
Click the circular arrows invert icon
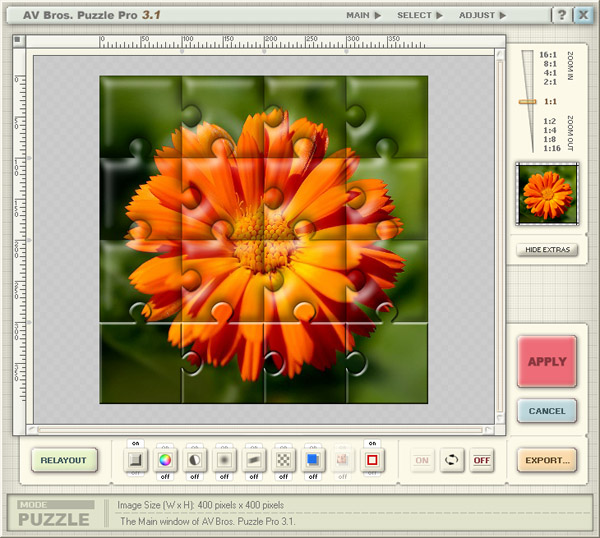[x=452, y=460]
